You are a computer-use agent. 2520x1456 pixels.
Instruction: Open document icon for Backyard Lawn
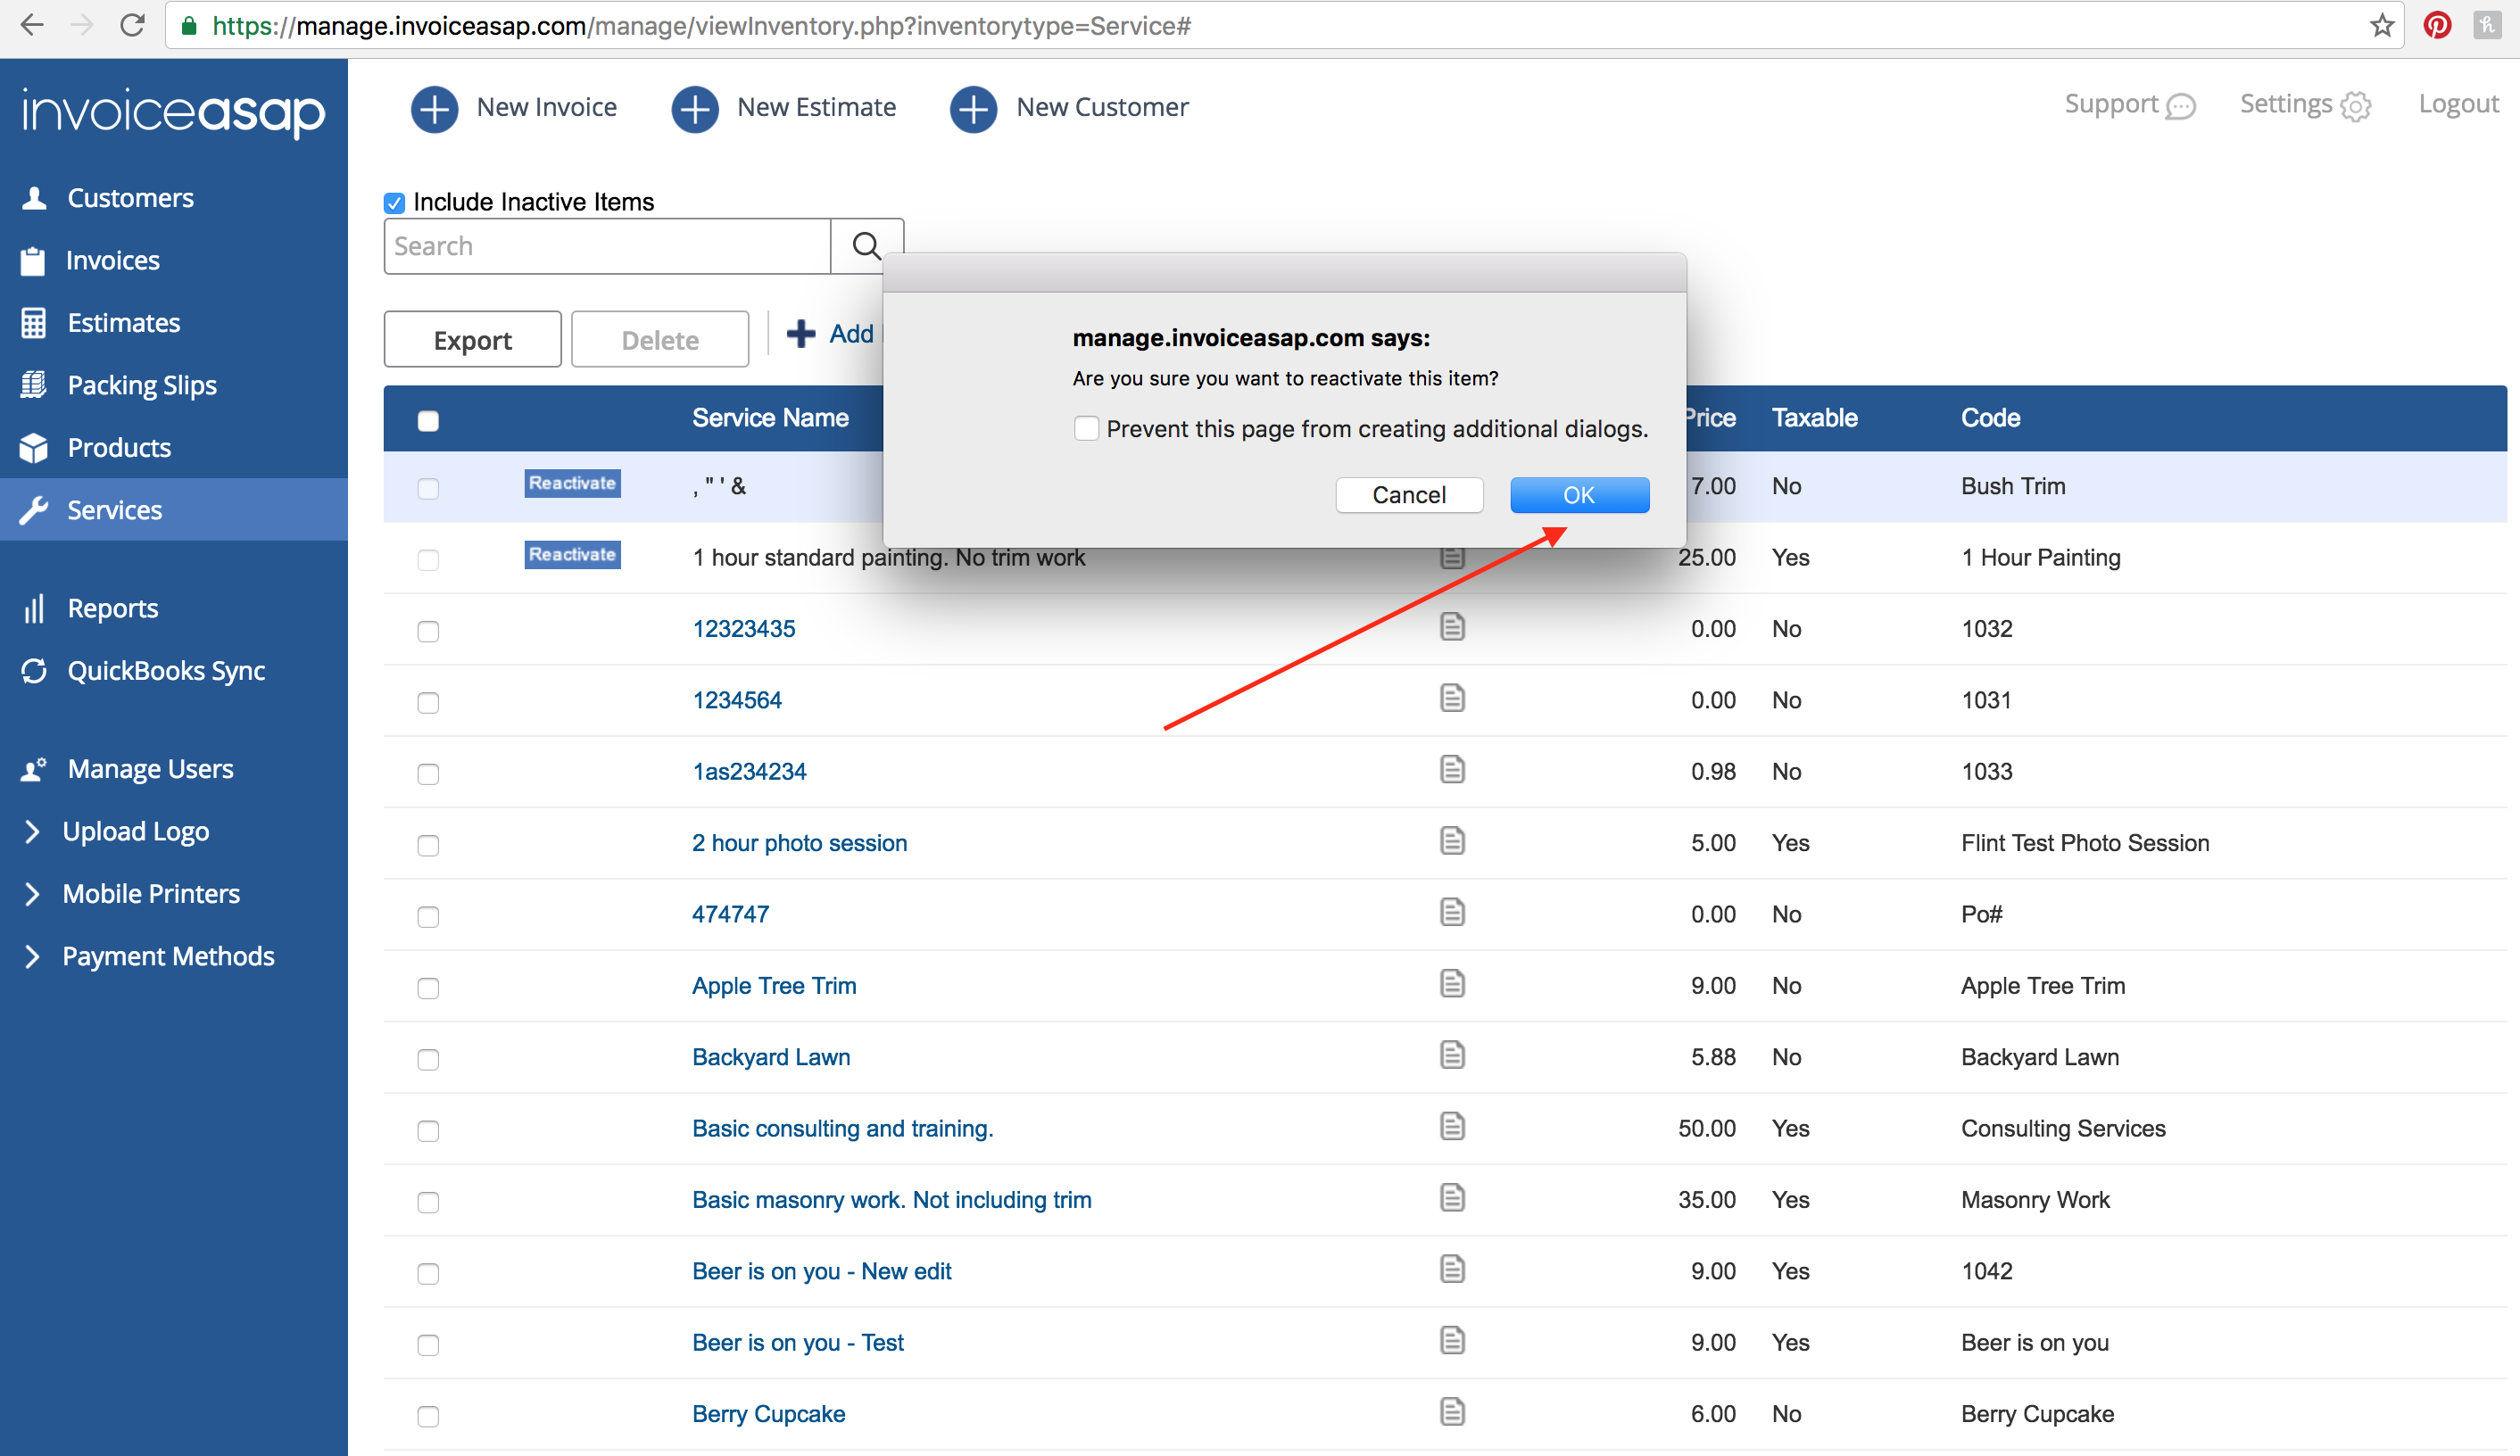1452,1055
